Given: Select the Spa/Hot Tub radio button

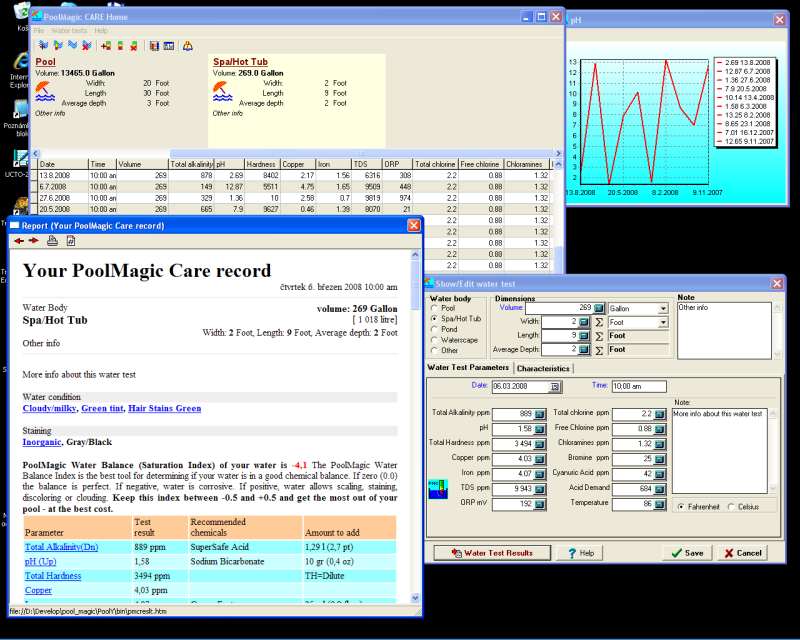Looking at the screenshot, I should coord(434,318).
